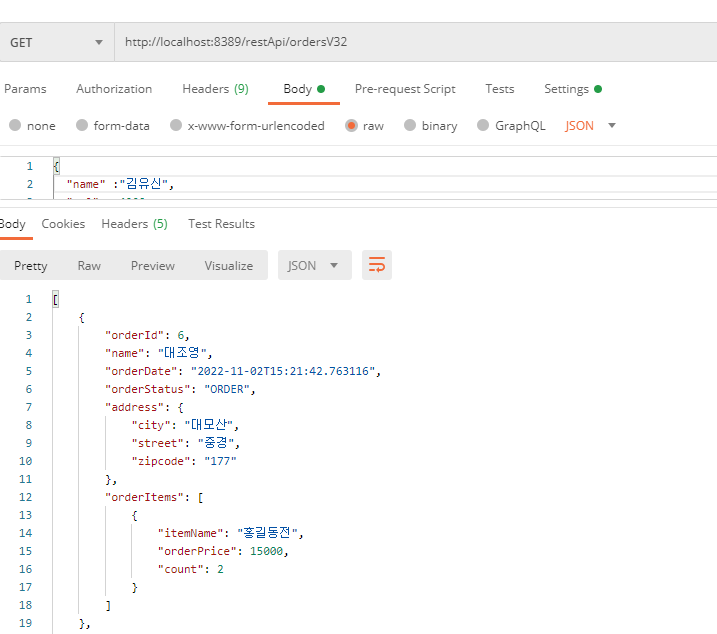This screenshot has height=634, width=717.
Task: Open the Settings tab
Action: 573,89
